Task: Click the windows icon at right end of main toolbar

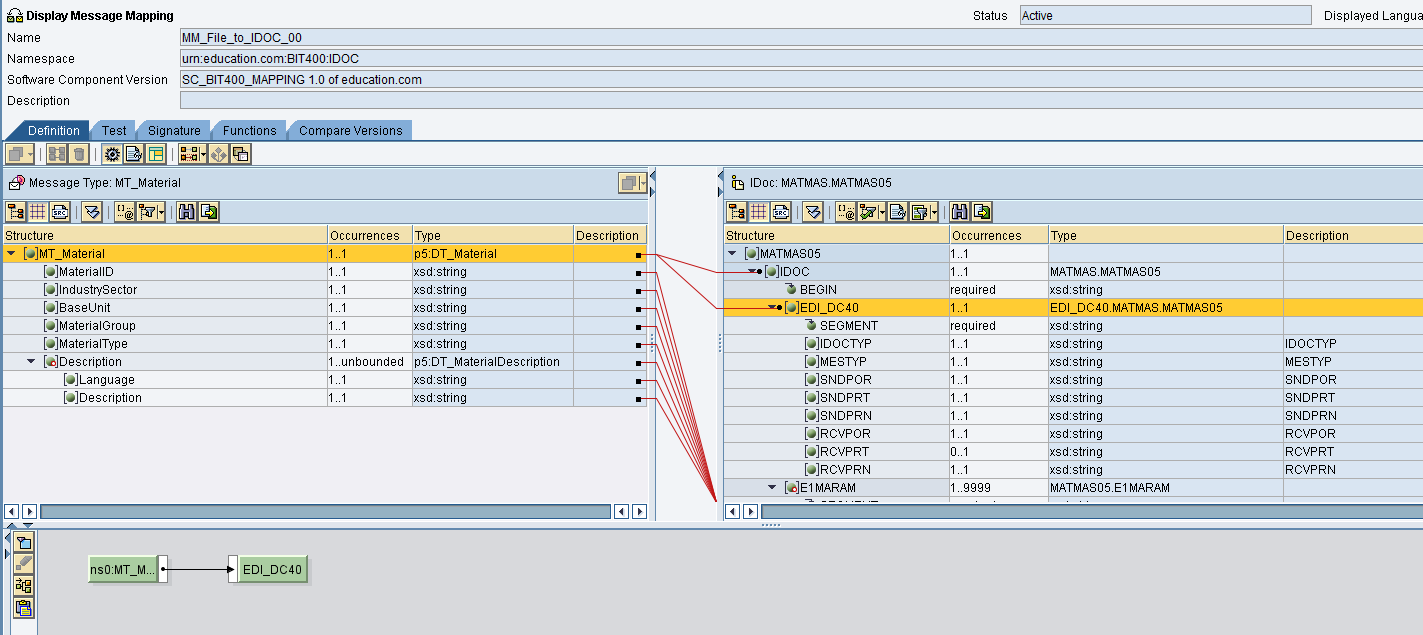Action: coord(241,154)
